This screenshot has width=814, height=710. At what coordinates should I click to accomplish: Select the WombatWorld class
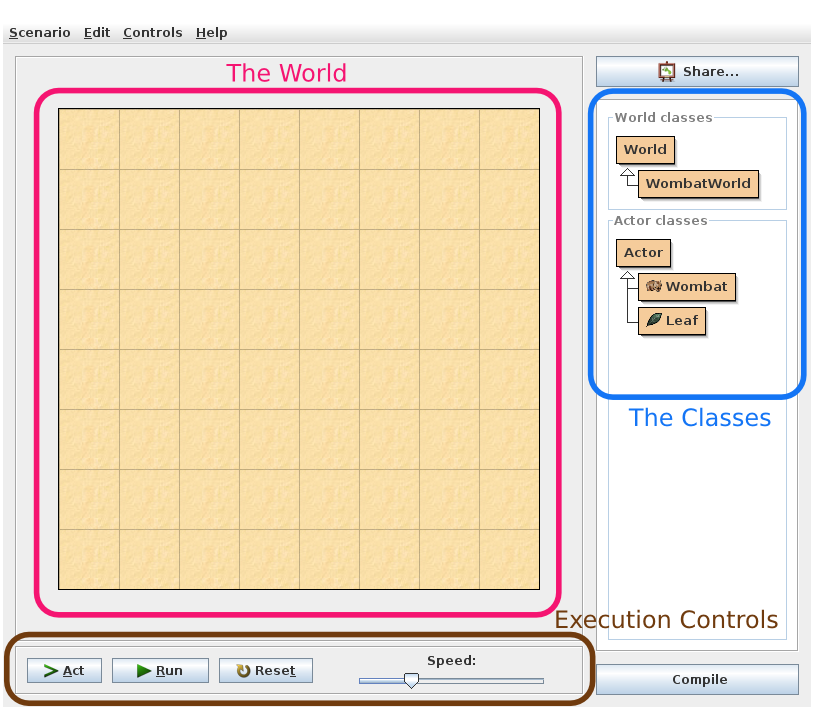(700, 184)
